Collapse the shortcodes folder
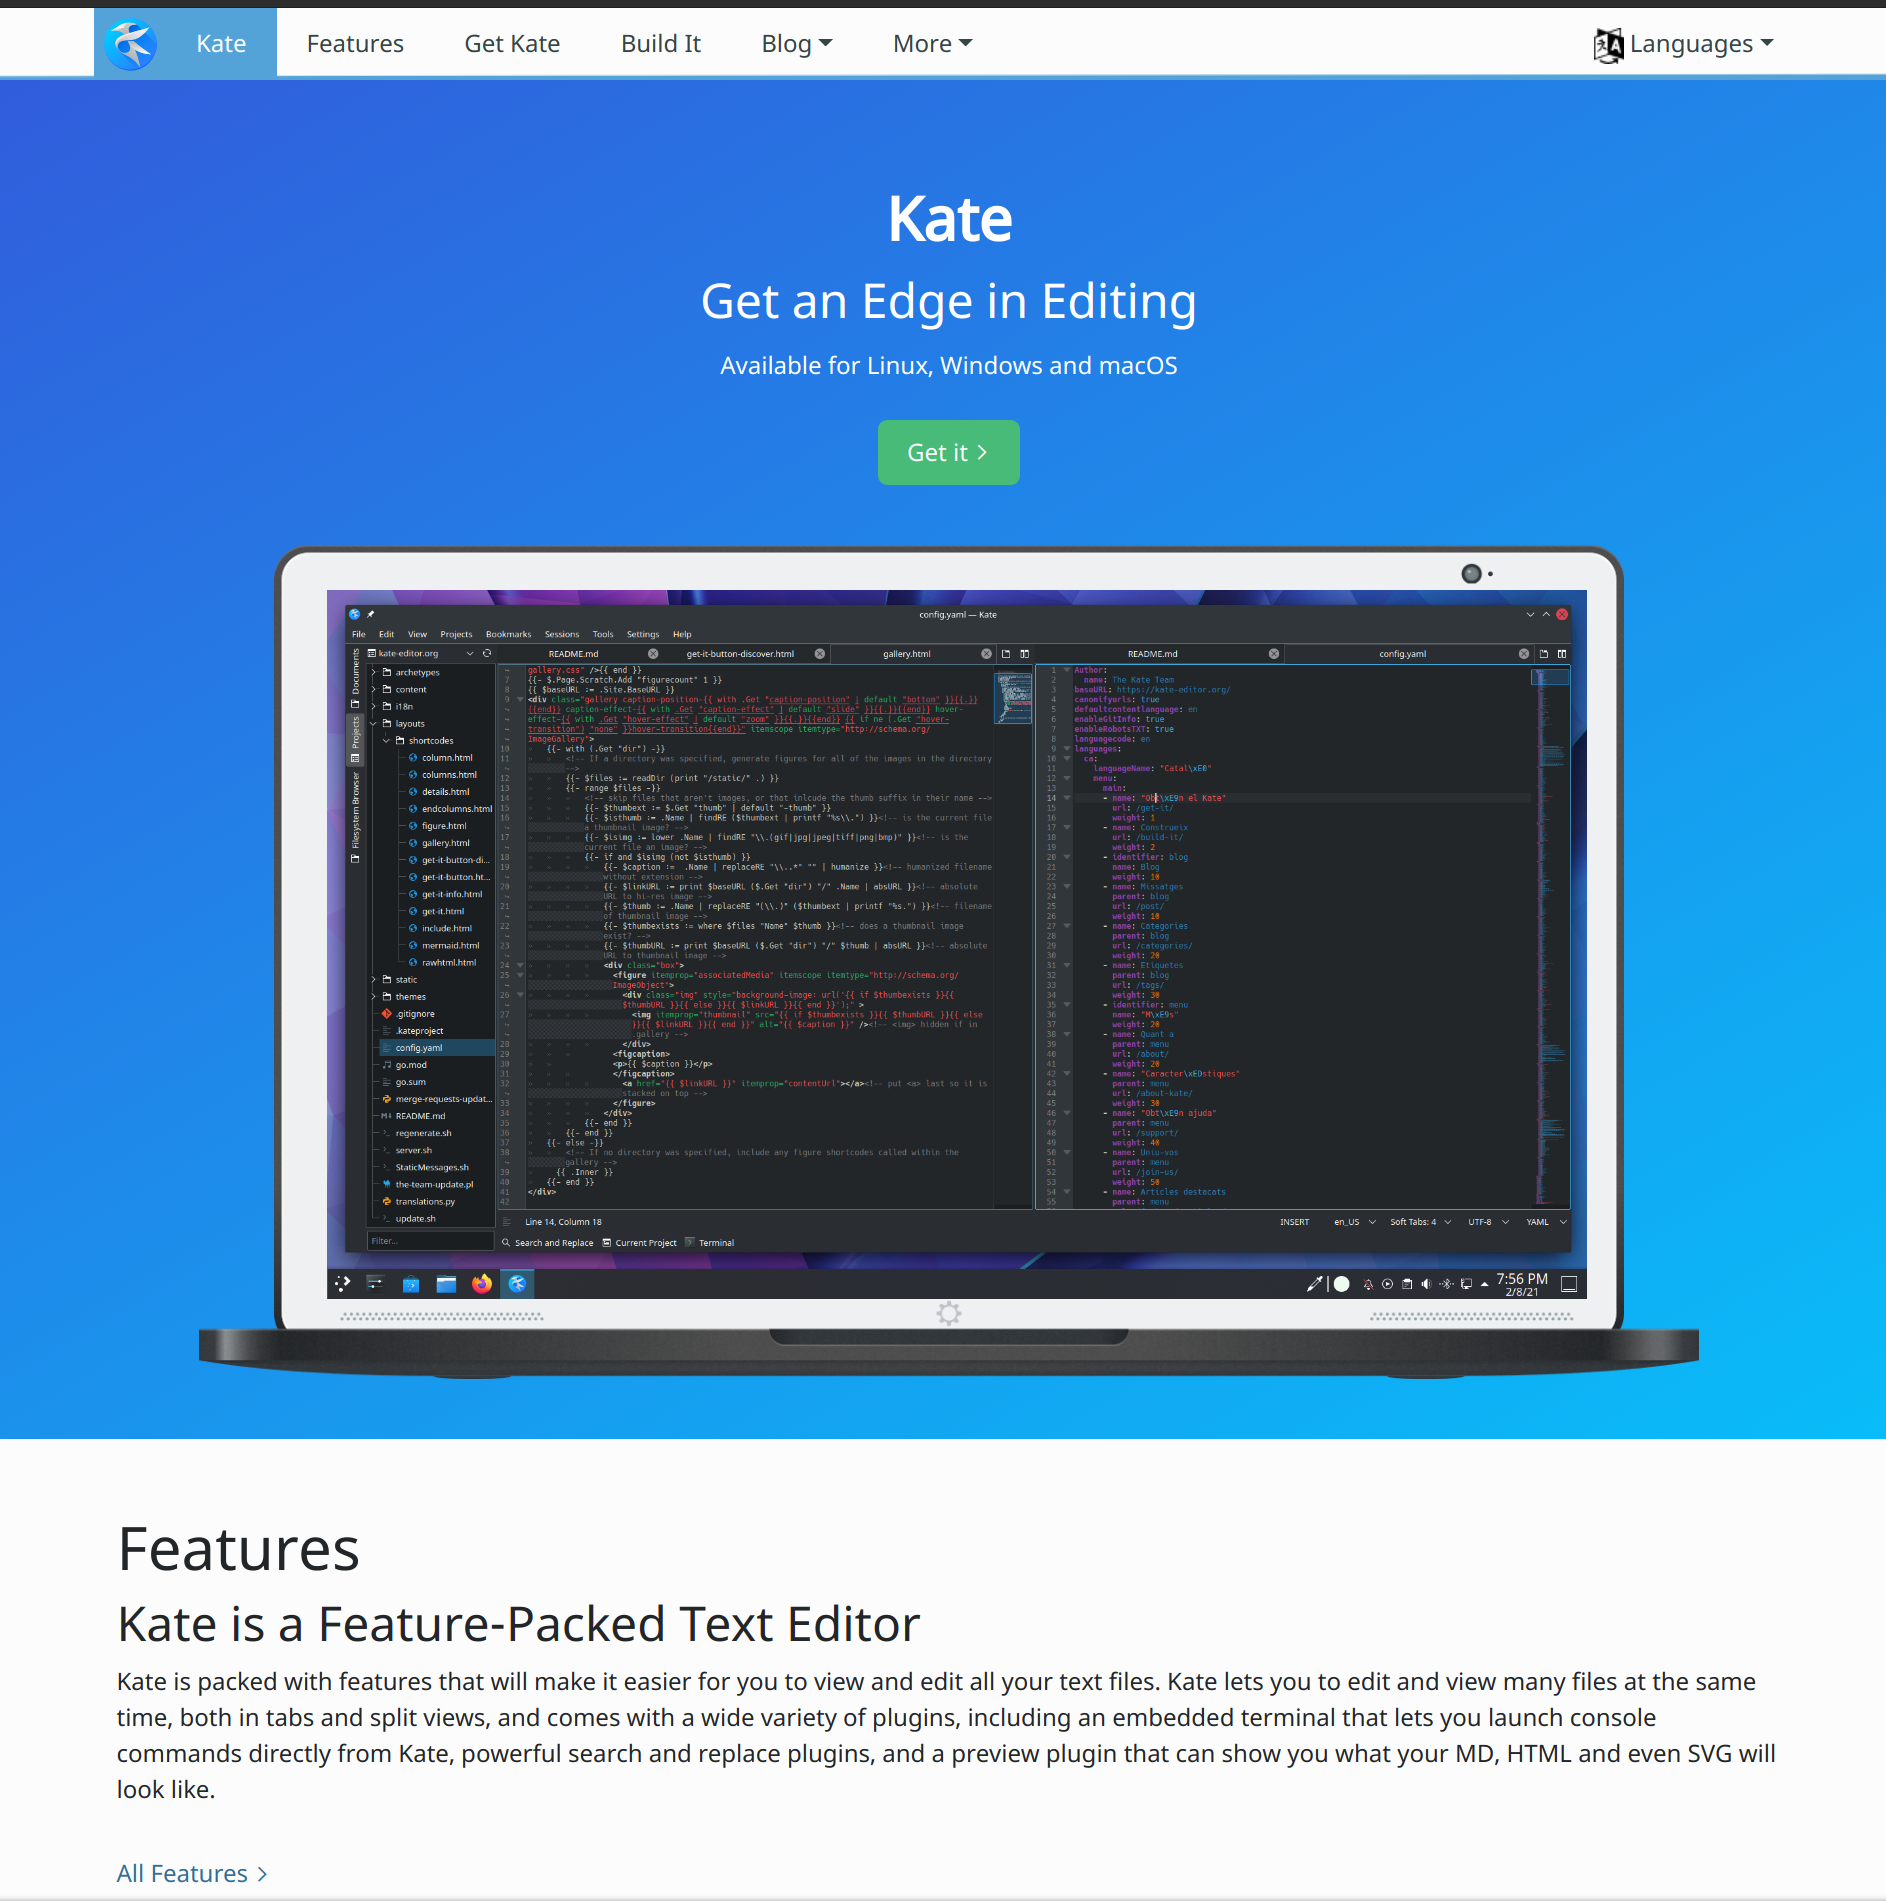 pyautogui.click(x=387, y=741)
